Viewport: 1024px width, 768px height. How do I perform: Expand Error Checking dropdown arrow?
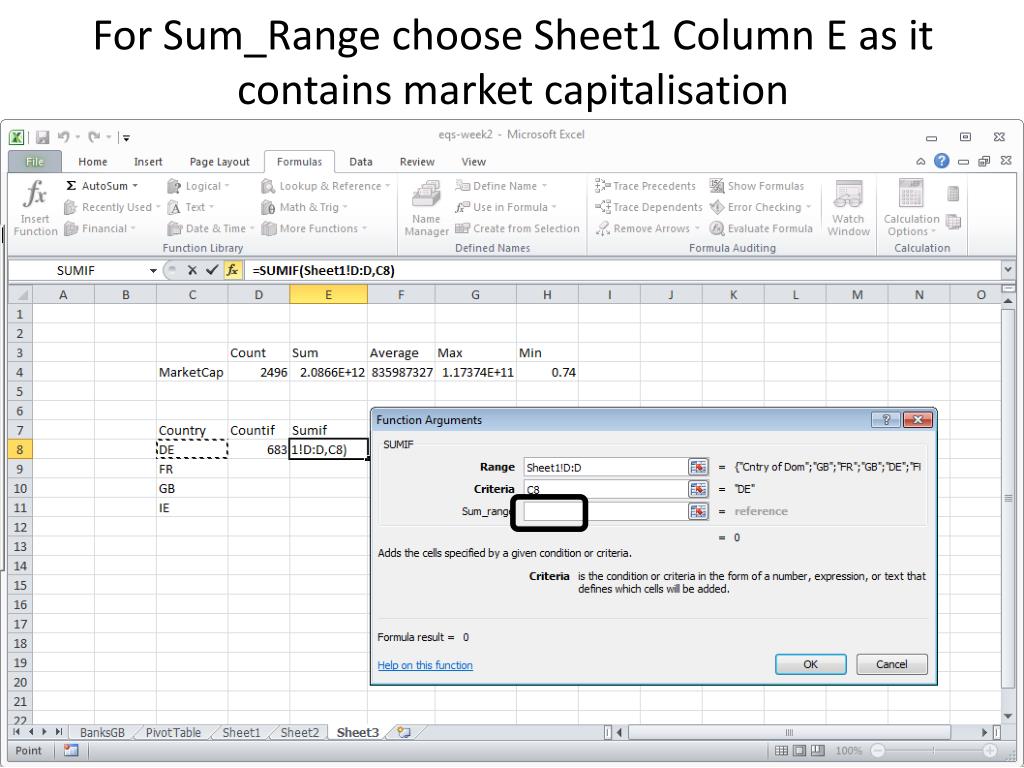(808, 208)
